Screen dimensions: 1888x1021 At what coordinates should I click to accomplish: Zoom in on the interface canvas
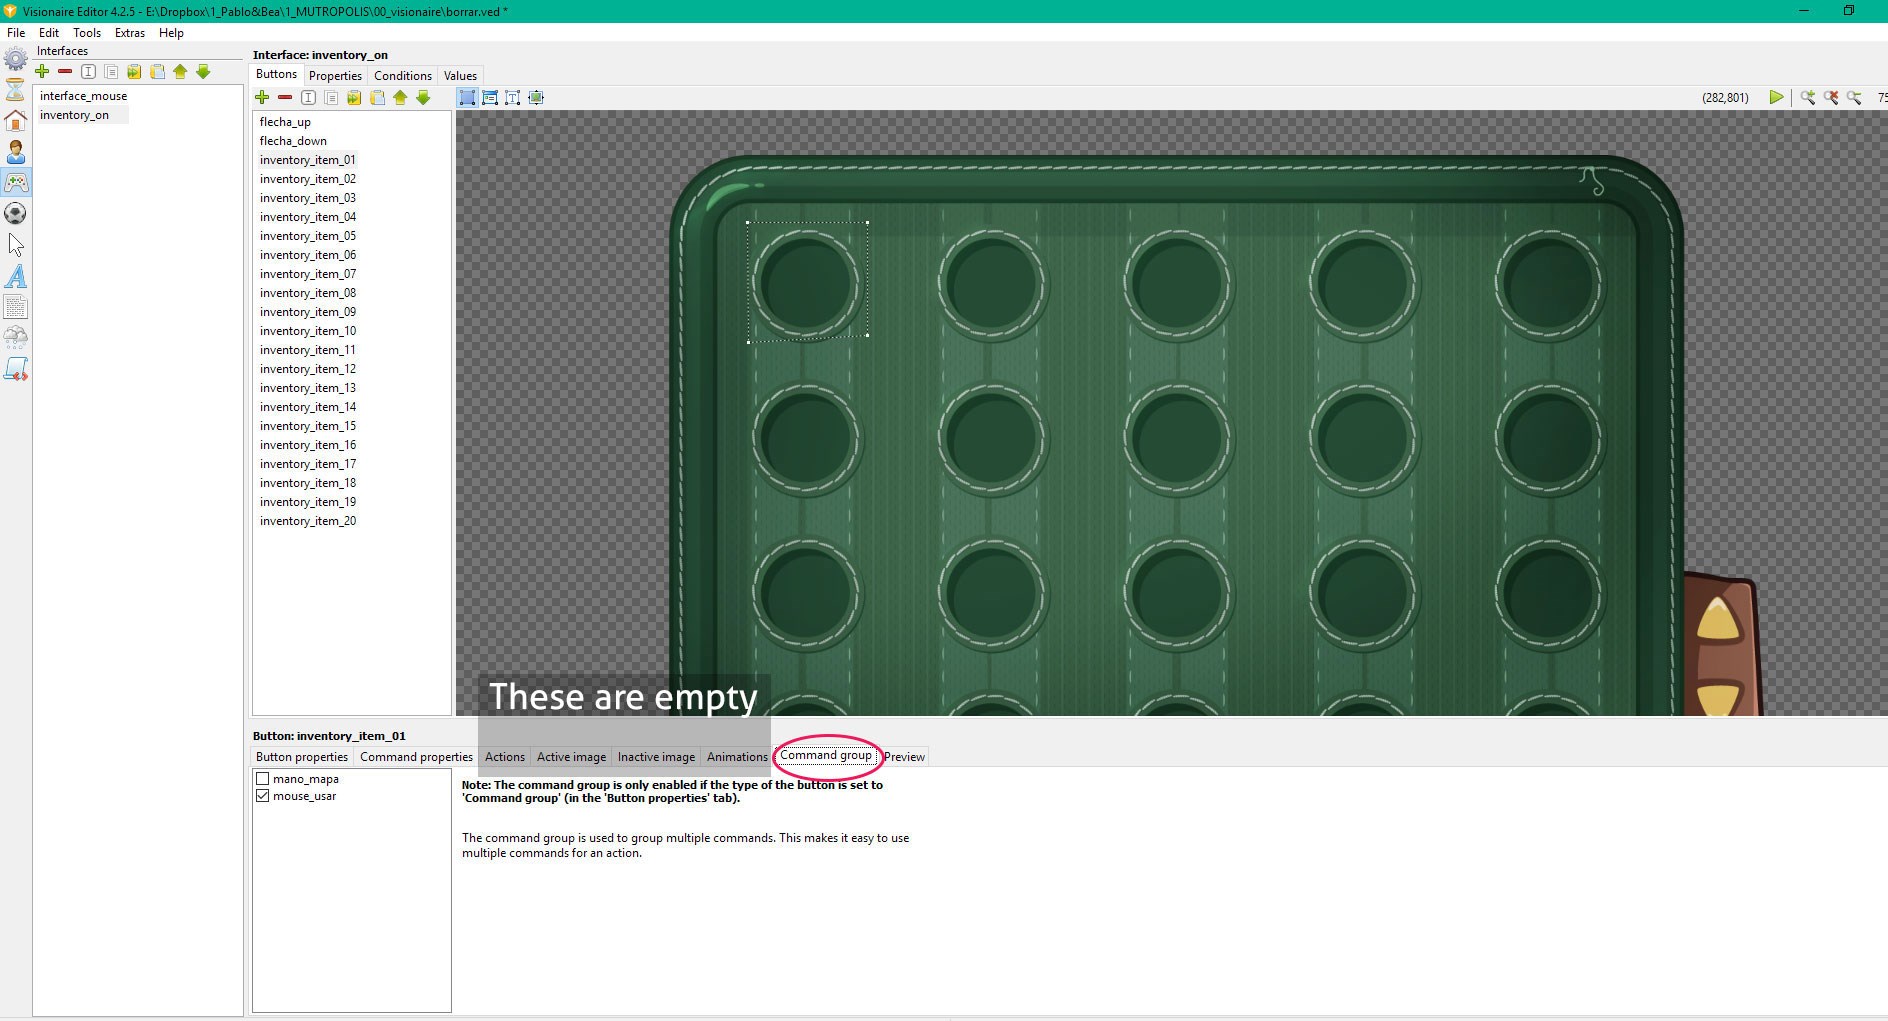(x=1808, y=97)
